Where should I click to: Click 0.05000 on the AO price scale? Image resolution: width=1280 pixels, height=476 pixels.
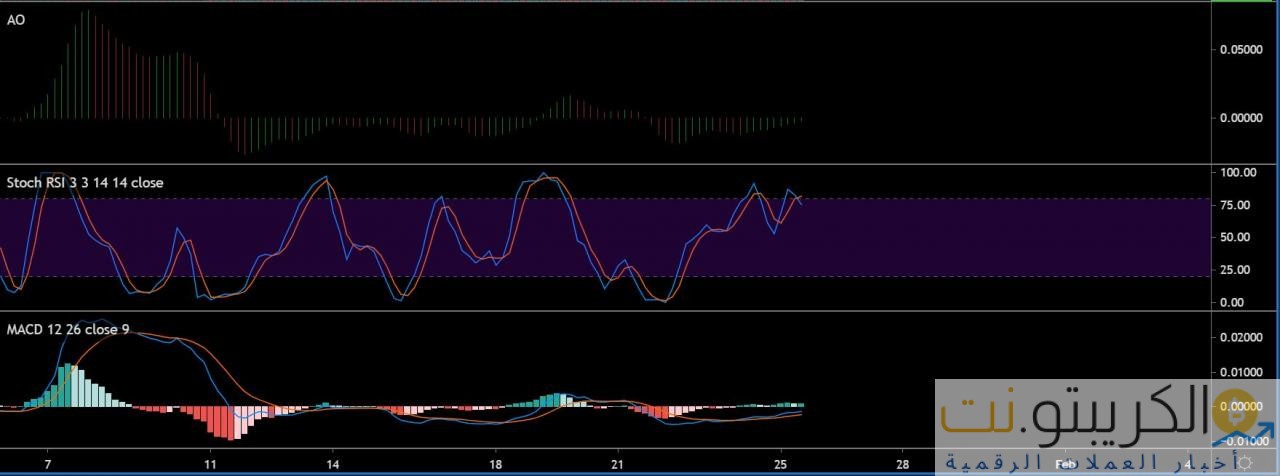pyautogui.click(x=1243, y=48)
